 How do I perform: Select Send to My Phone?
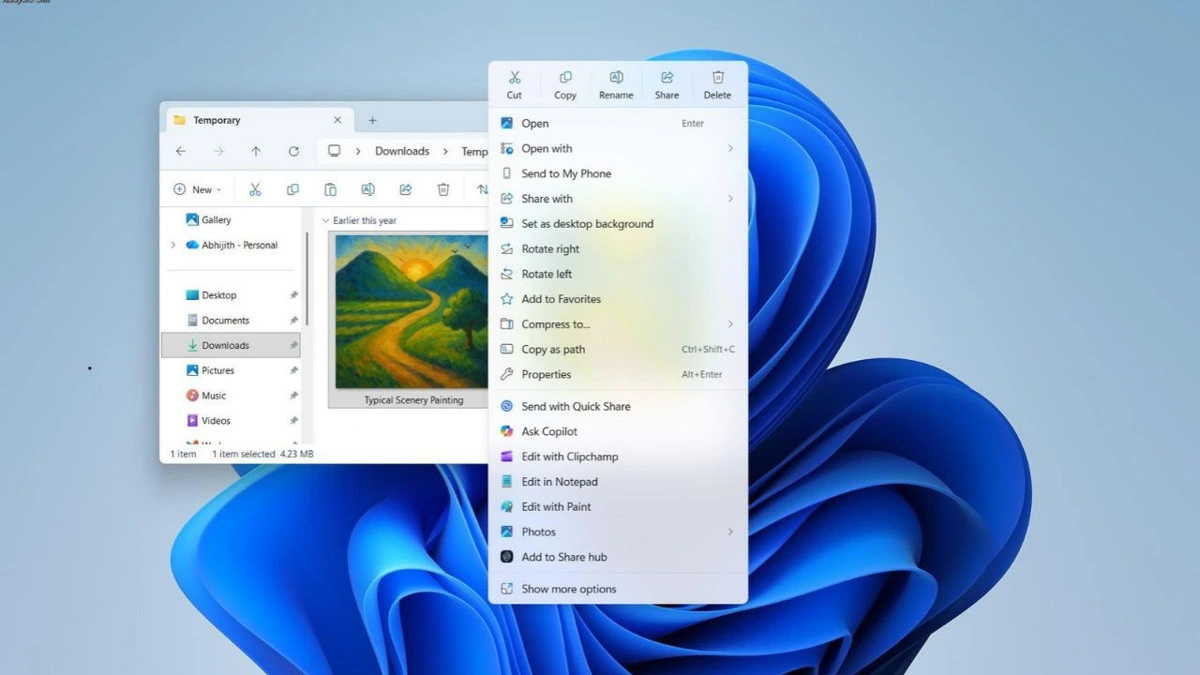click(618, 173)
